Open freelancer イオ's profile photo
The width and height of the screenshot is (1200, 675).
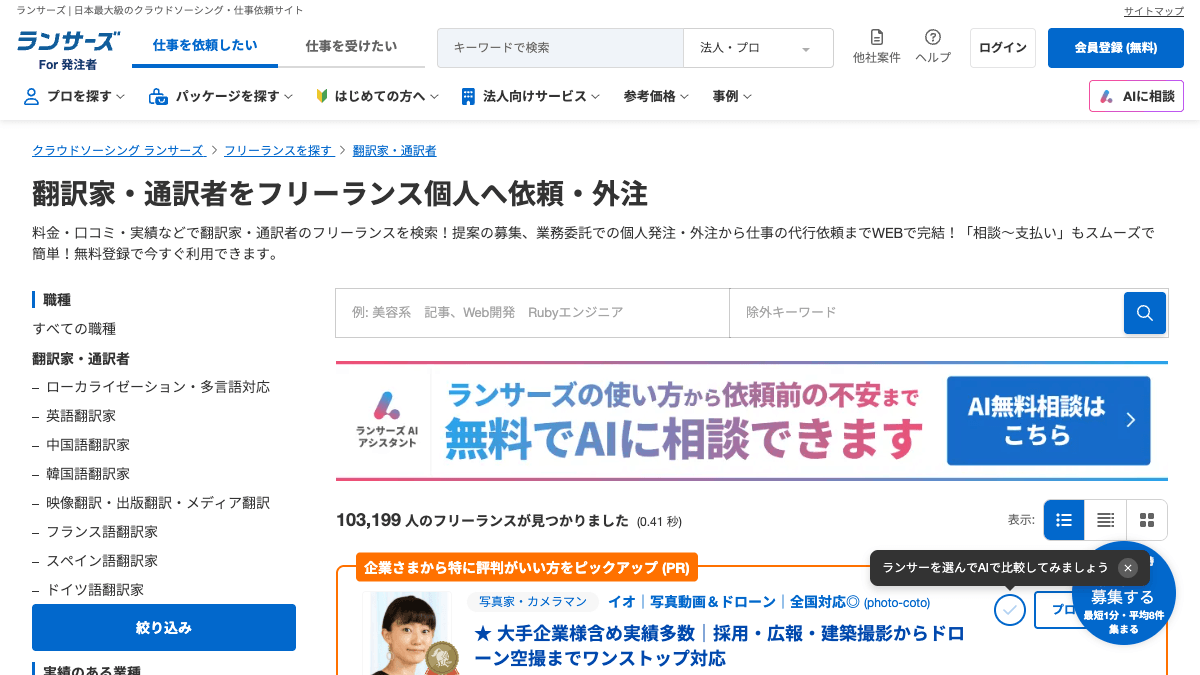(x=410, y=634)
